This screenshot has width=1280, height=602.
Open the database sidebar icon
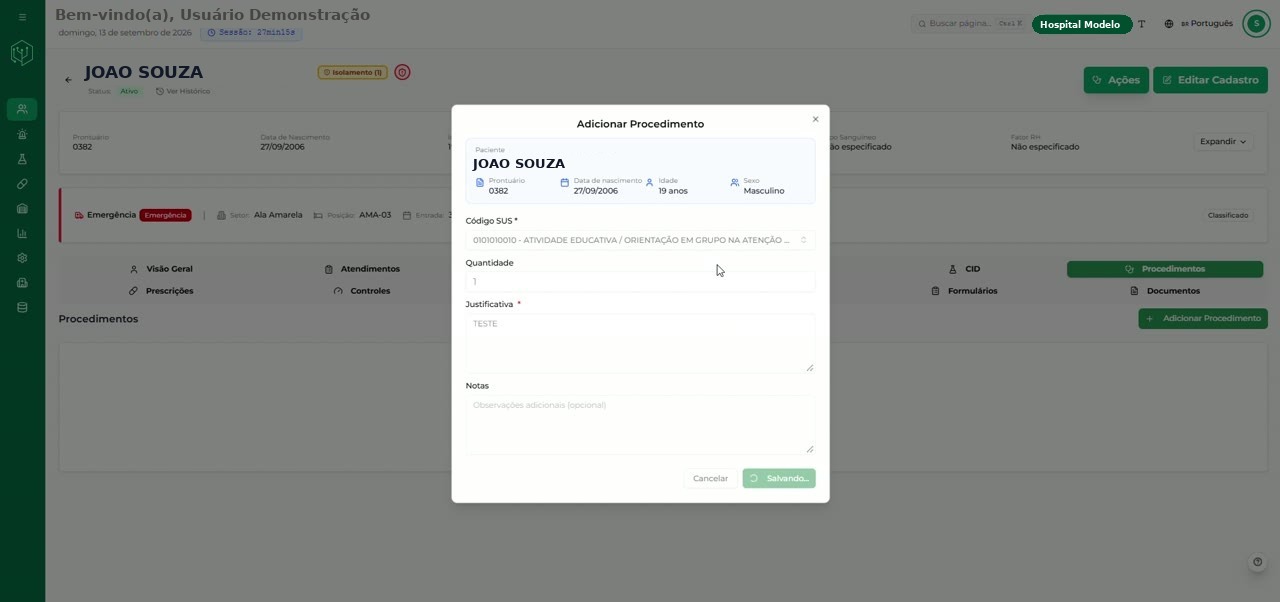pyautogui.click(x=22, y=307)
